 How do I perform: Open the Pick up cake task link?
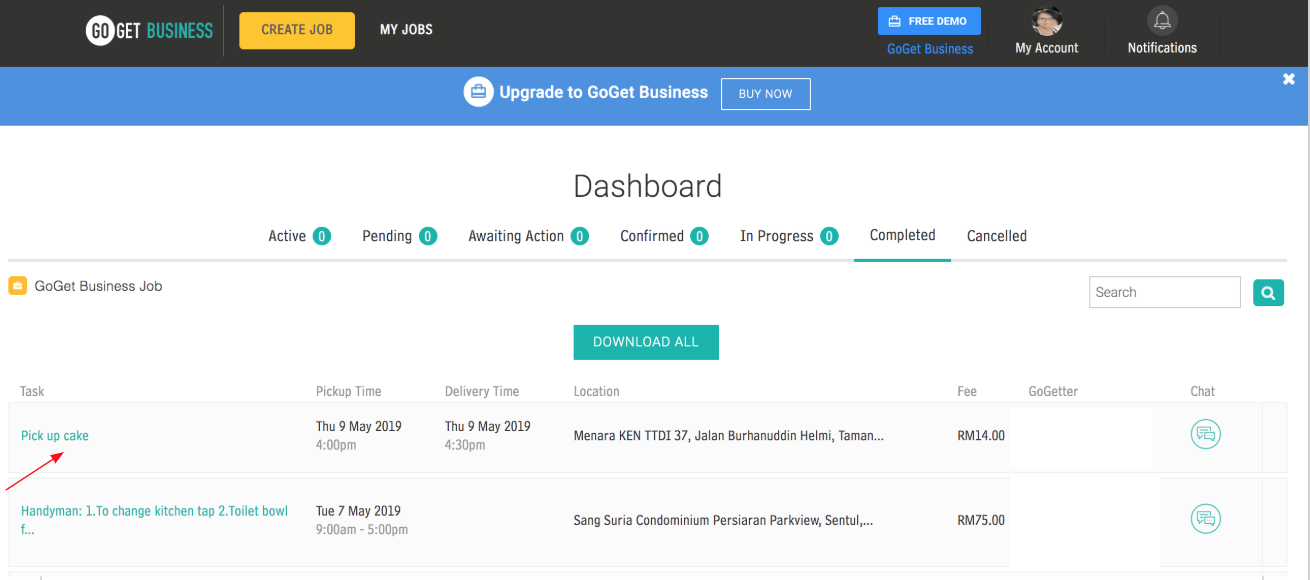pos(55,436)
